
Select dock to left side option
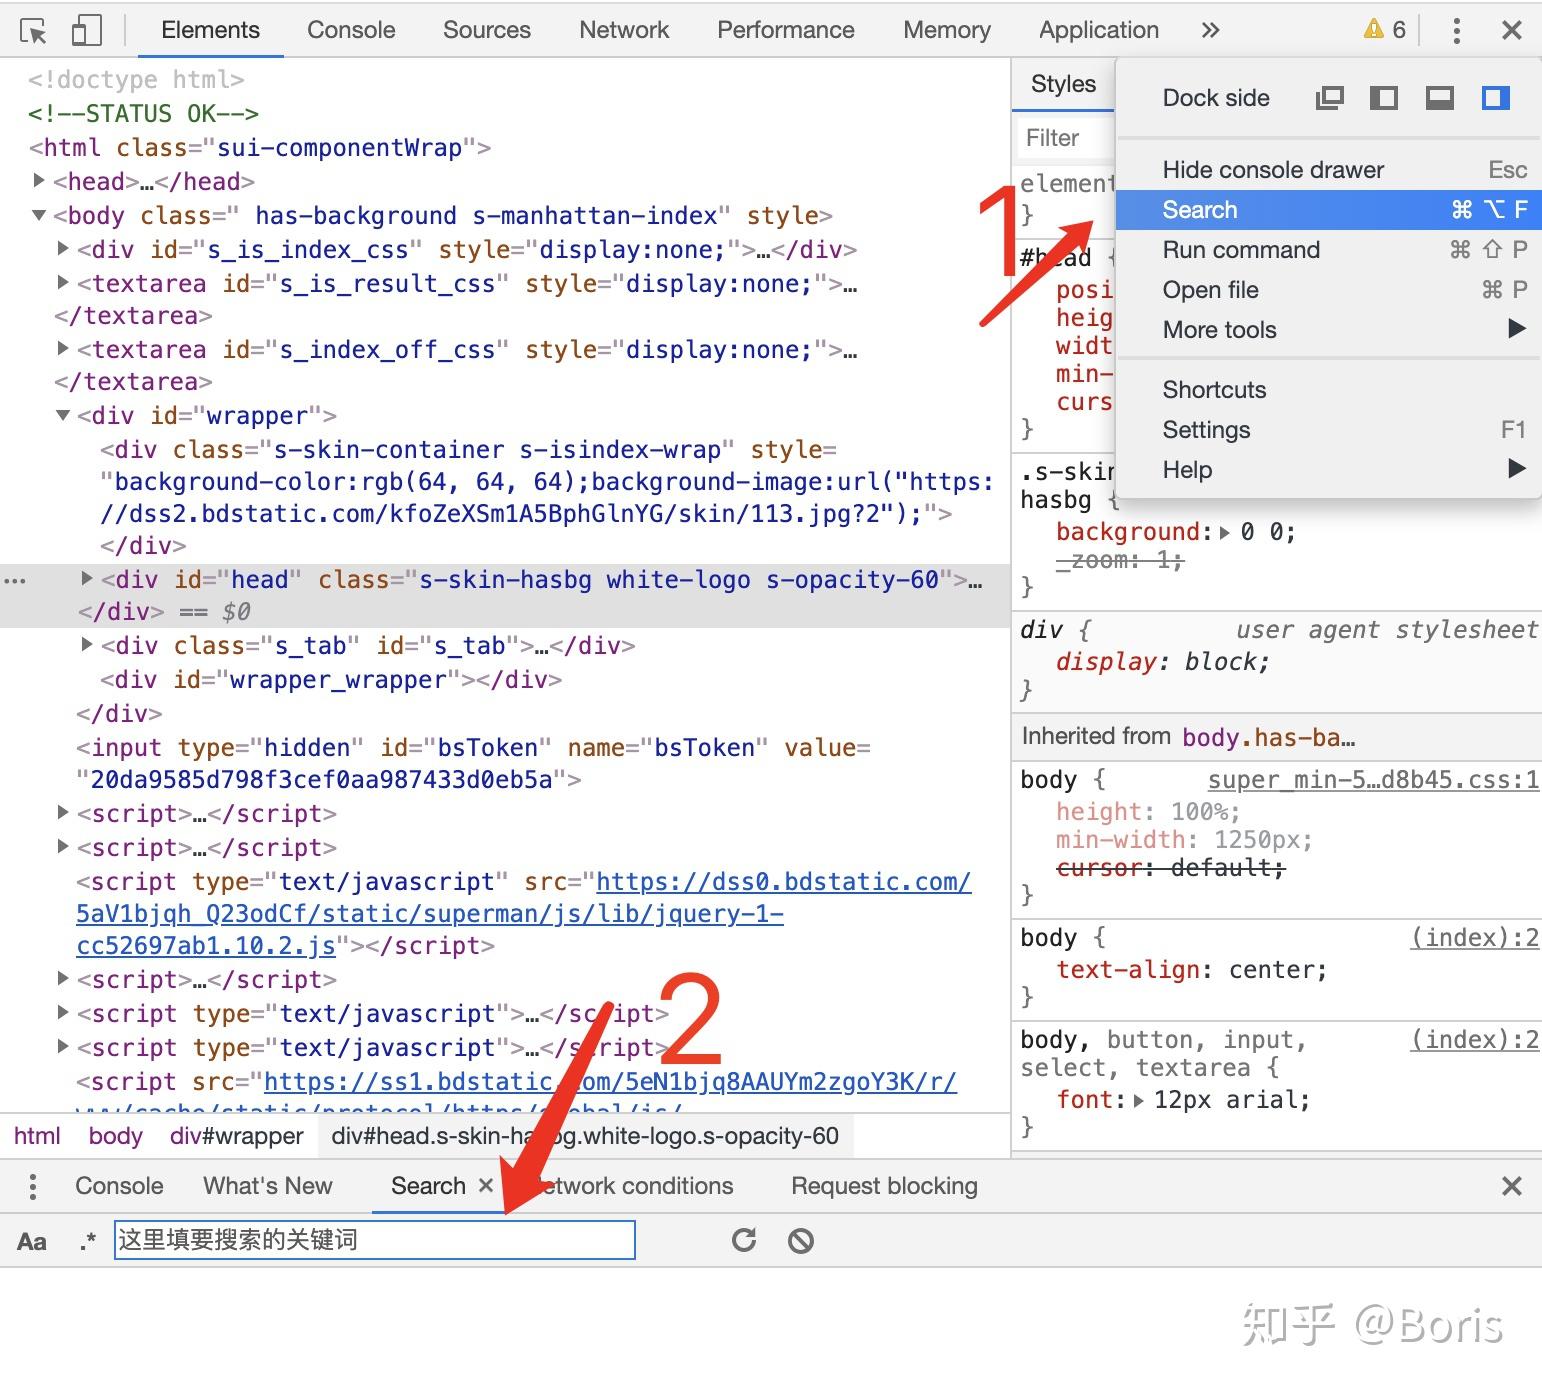tap(1384, 97)
